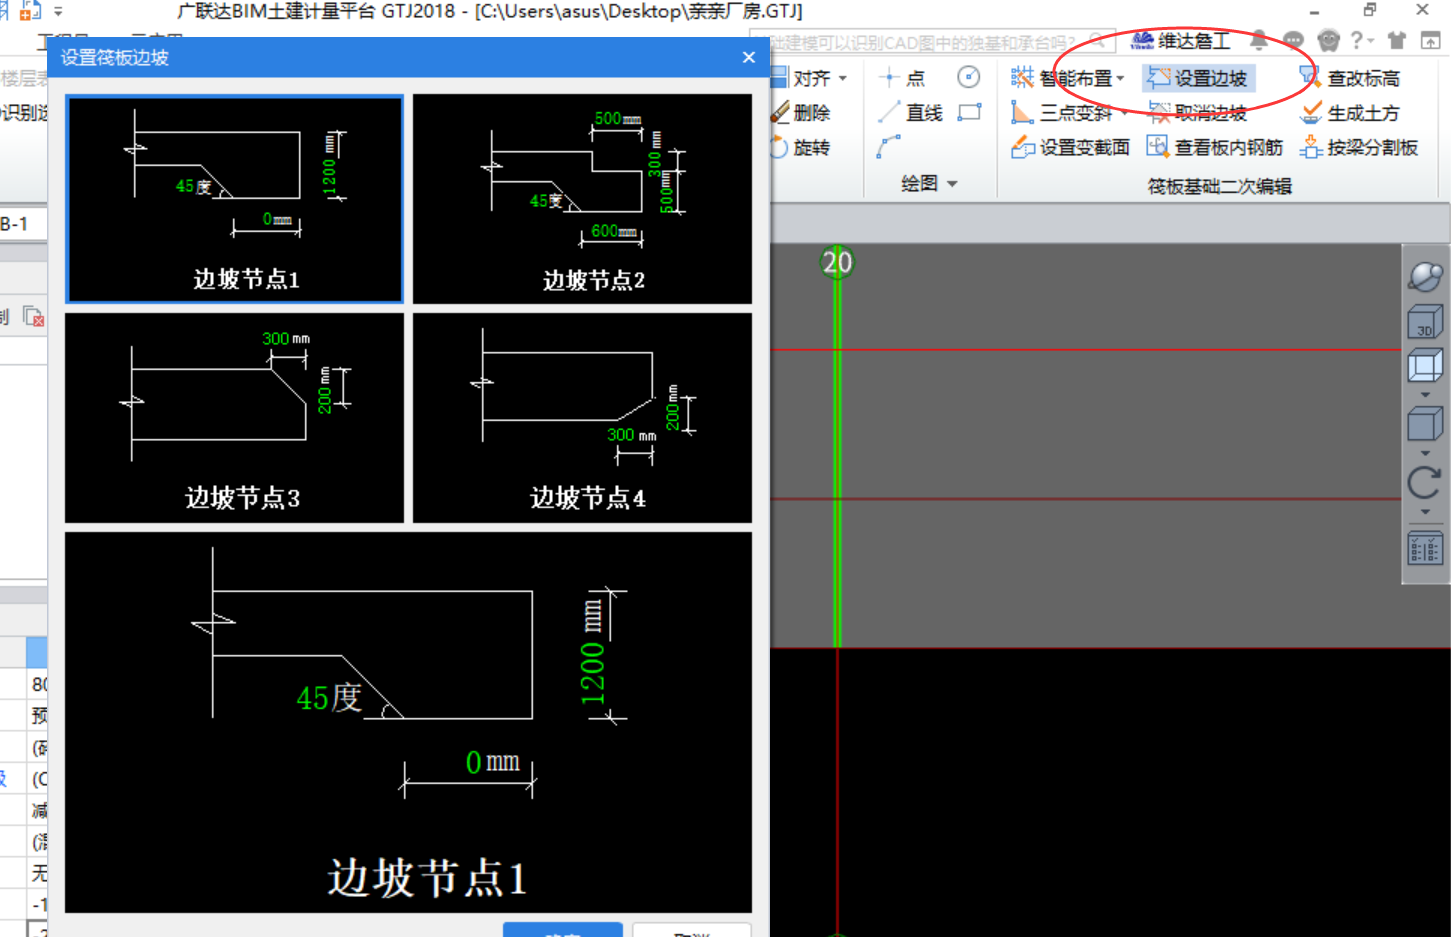Select the three-point arc draw tool
1451x937 pixels.
(888, 148)
